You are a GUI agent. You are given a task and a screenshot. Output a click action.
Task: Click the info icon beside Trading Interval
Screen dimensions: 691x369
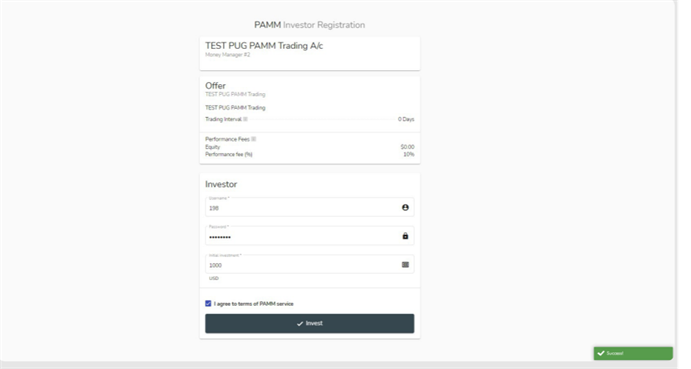coord(245,119)
